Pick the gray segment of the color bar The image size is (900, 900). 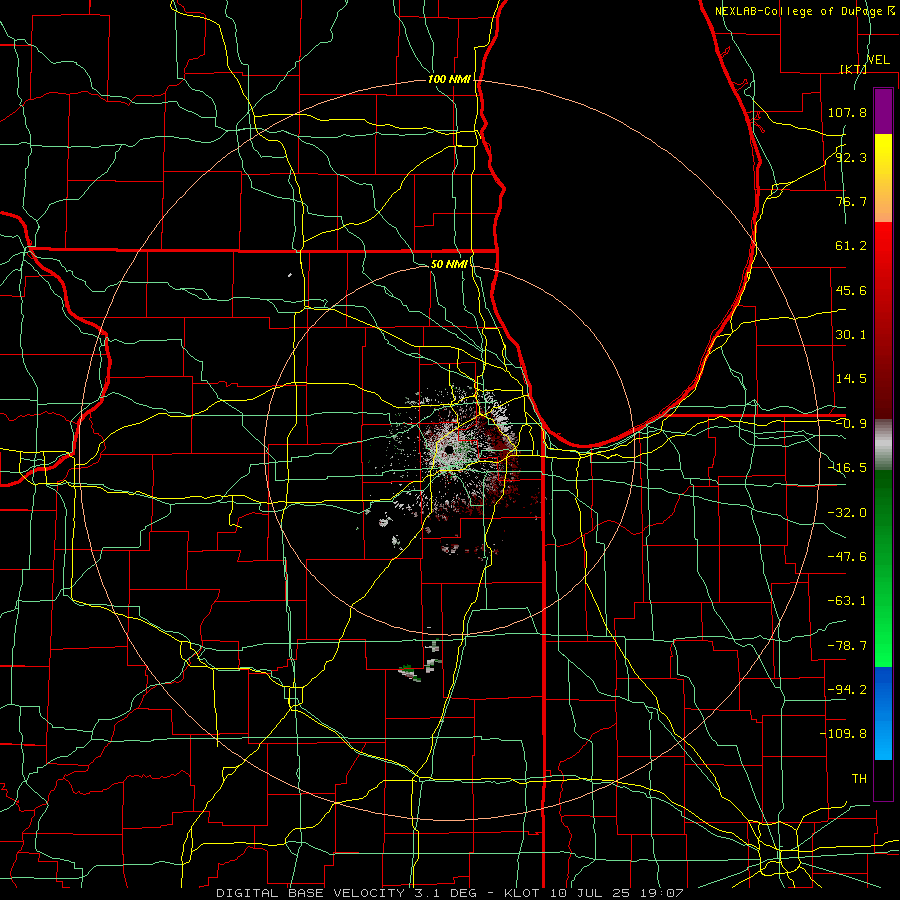[x=883, y=445]
